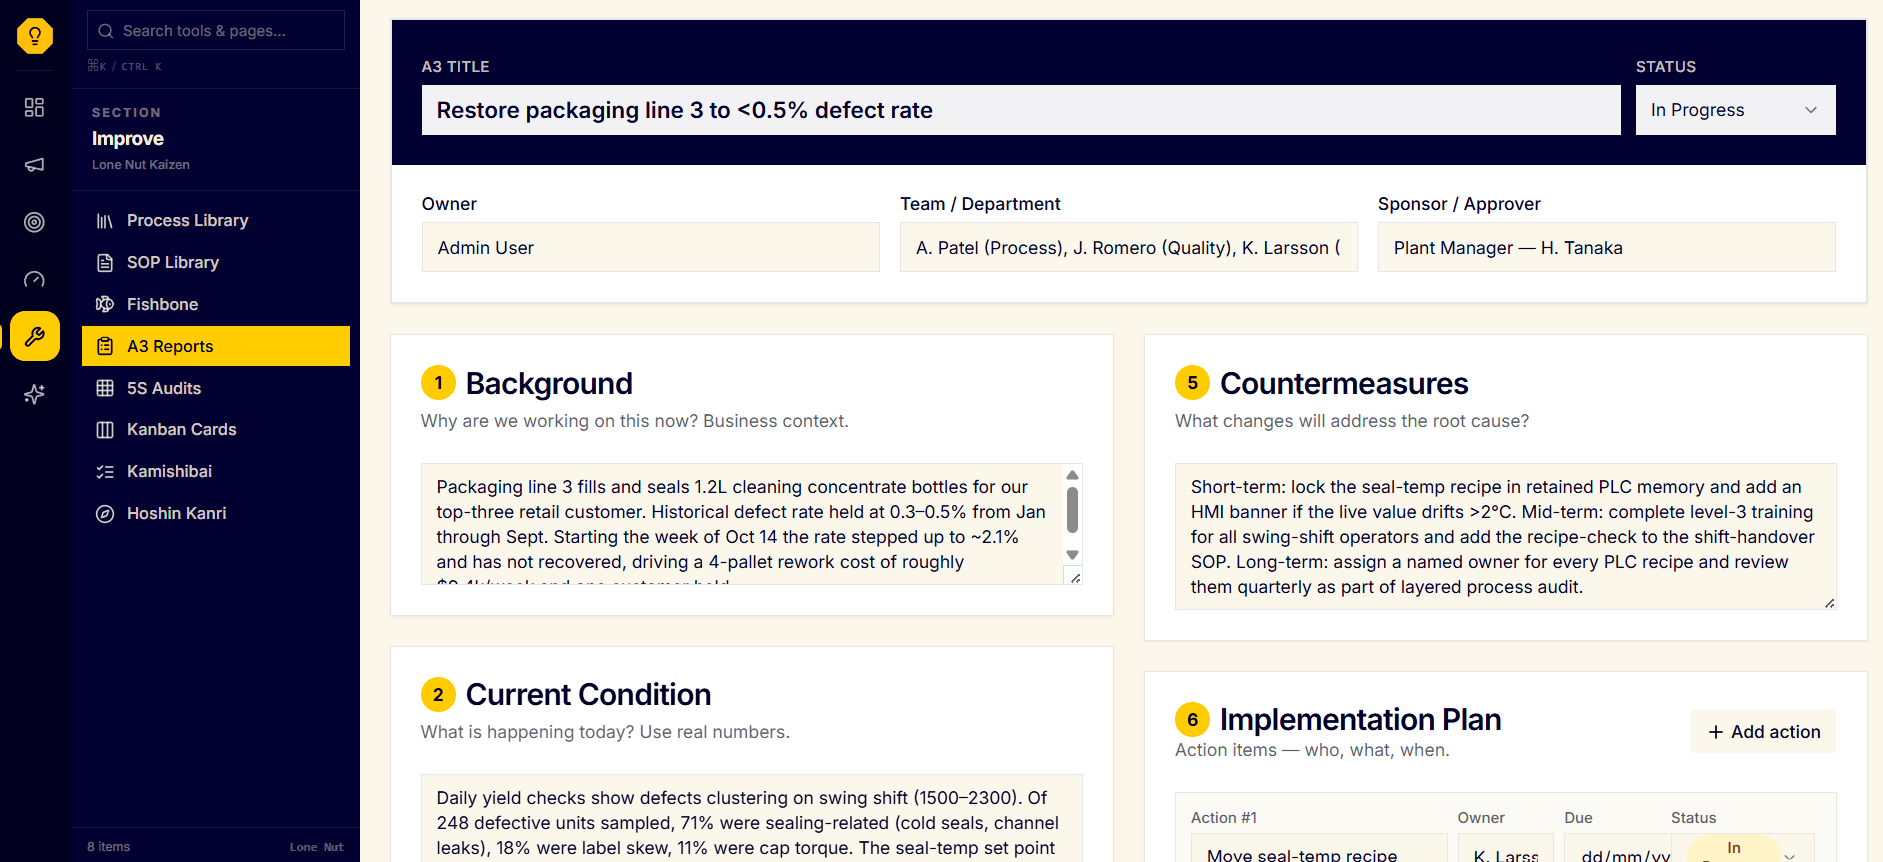1883x862 pixels.
Task: Open Kanban Cards page
Action: 216,430
